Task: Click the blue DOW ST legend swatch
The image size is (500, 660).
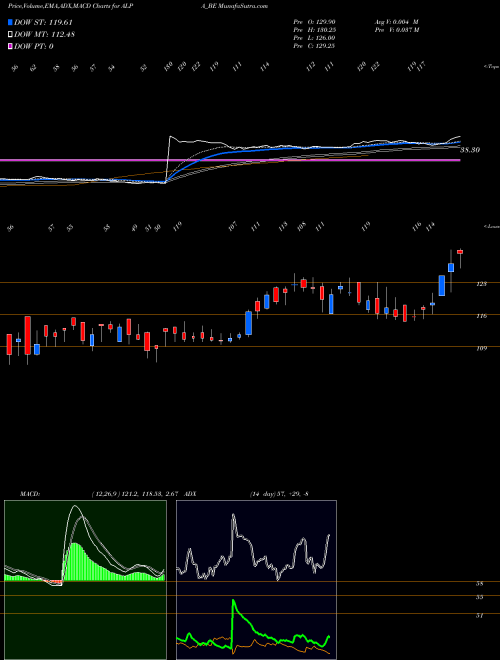Action: point(10,23)
